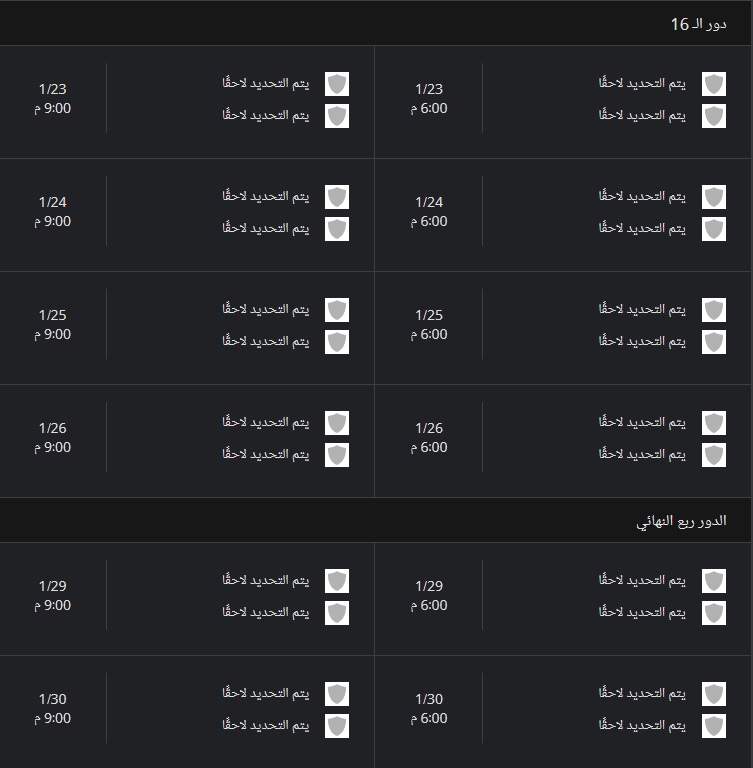Select upper team shield in 1/24 9:00 match

pos(337,197)
